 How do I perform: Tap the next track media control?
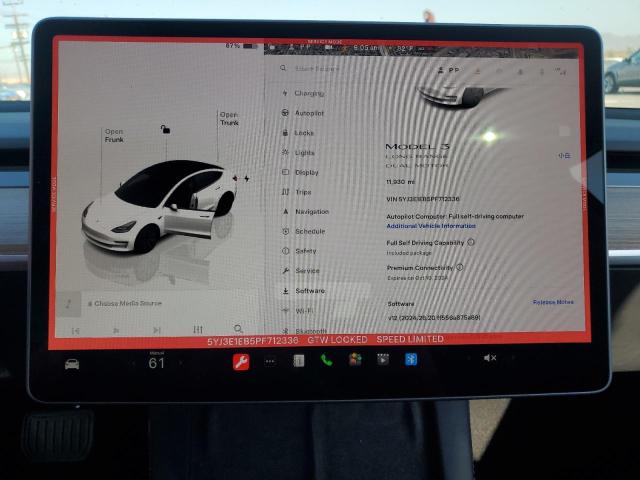[157, 330]
